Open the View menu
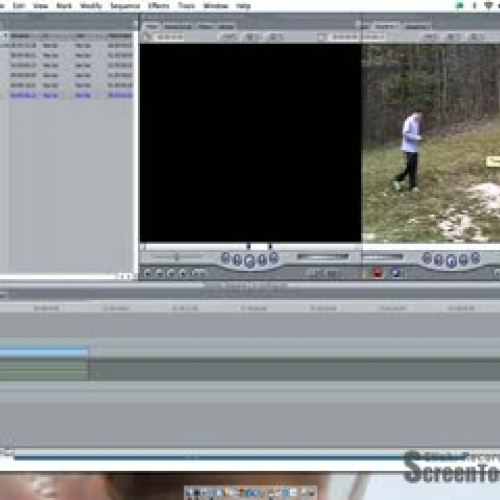 (x=41, y=6)
